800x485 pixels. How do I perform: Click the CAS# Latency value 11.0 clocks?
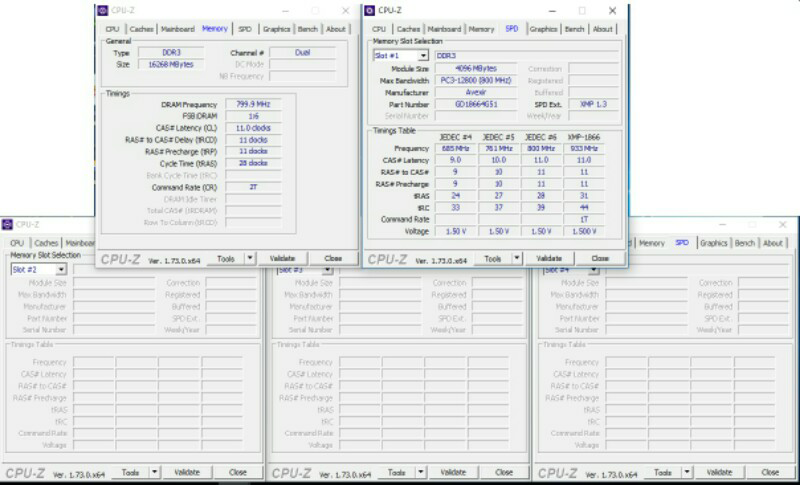click(x=253, y=128)
